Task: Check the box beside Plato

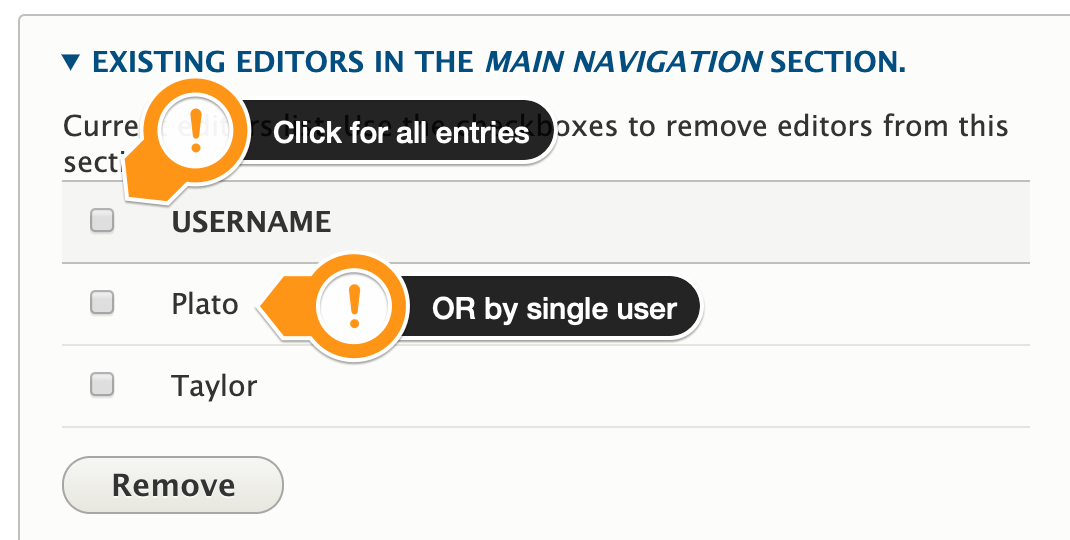Action: 102,302
